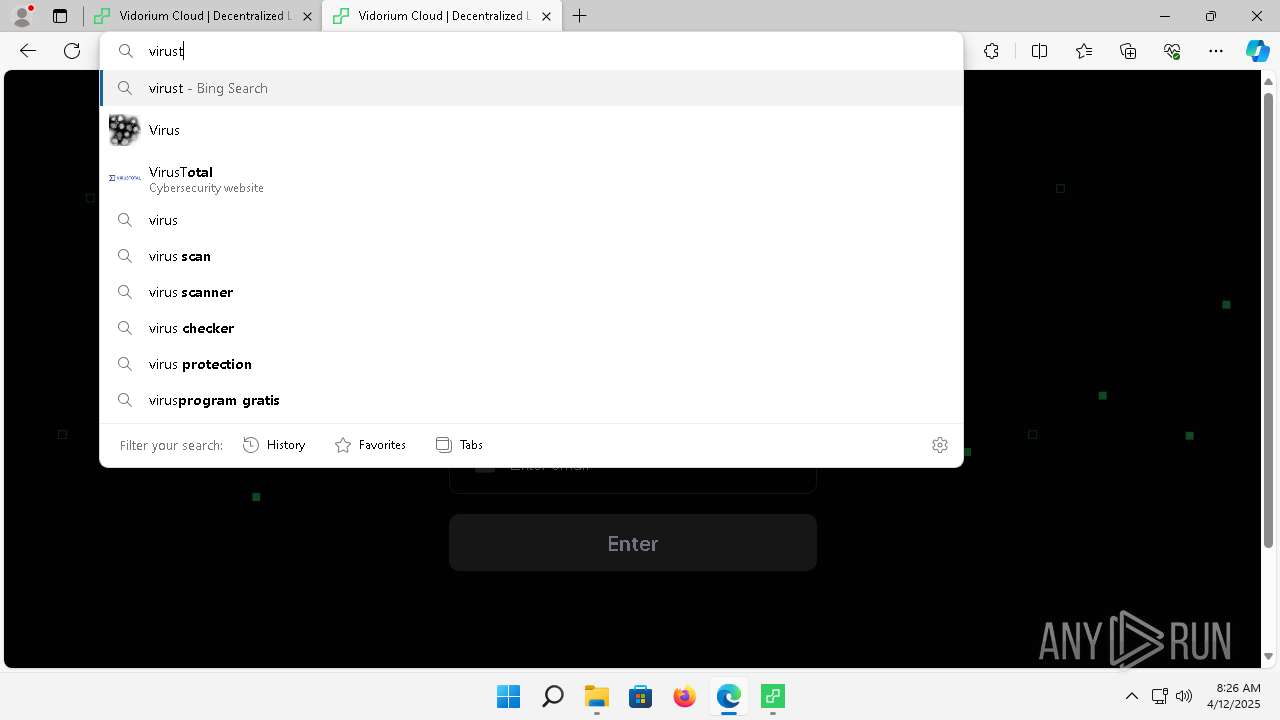1280x720 pixels.
Task: Filter search by History
Action: [x=275, y=445]
